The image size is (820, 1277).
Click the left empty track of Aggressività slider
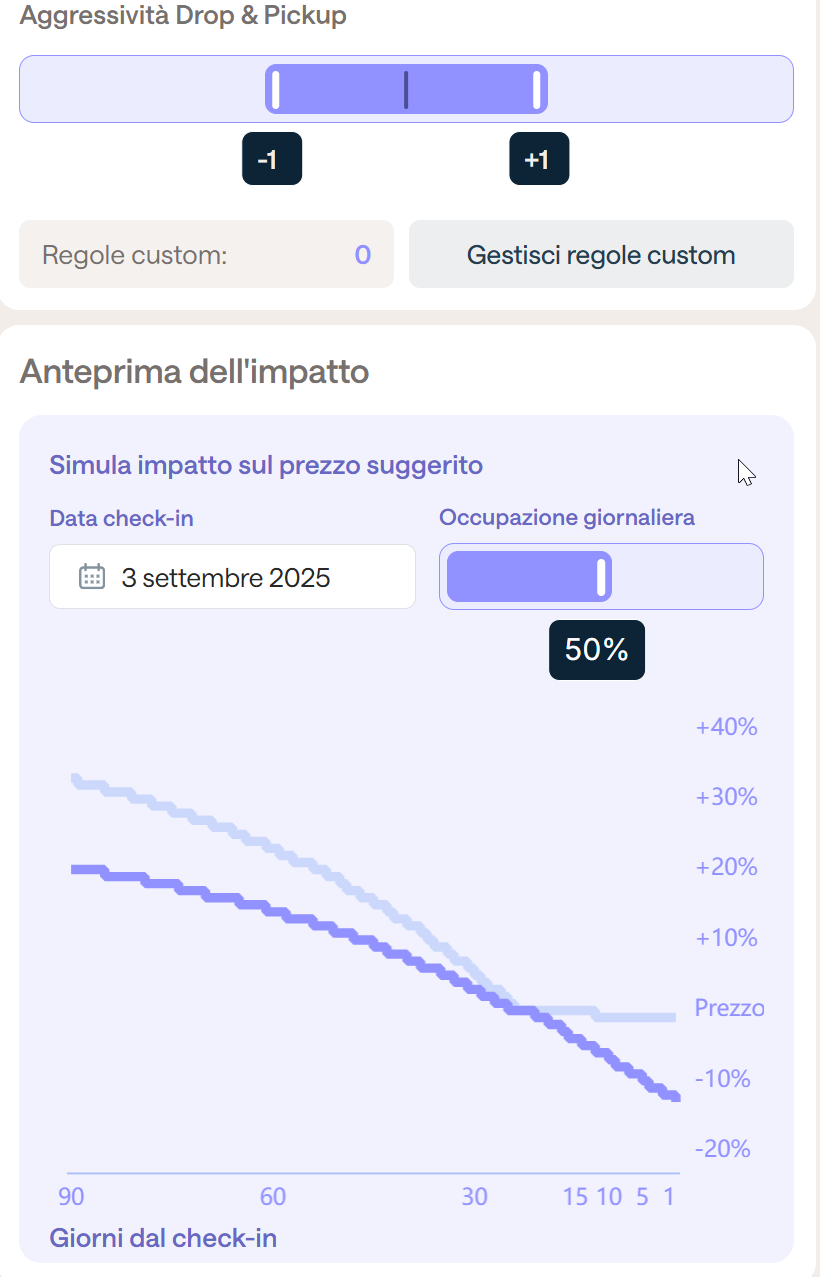coord(142,90)
